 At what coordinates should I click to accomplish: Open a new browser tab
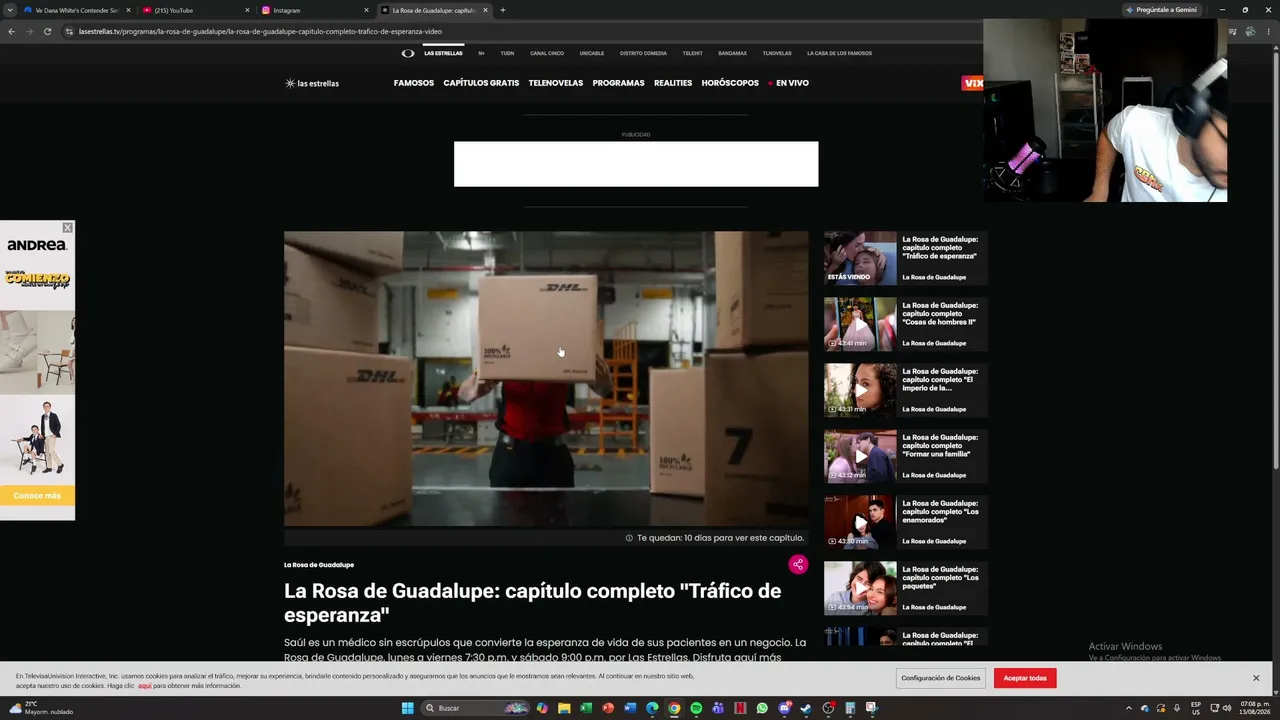(x=502, y=10)
